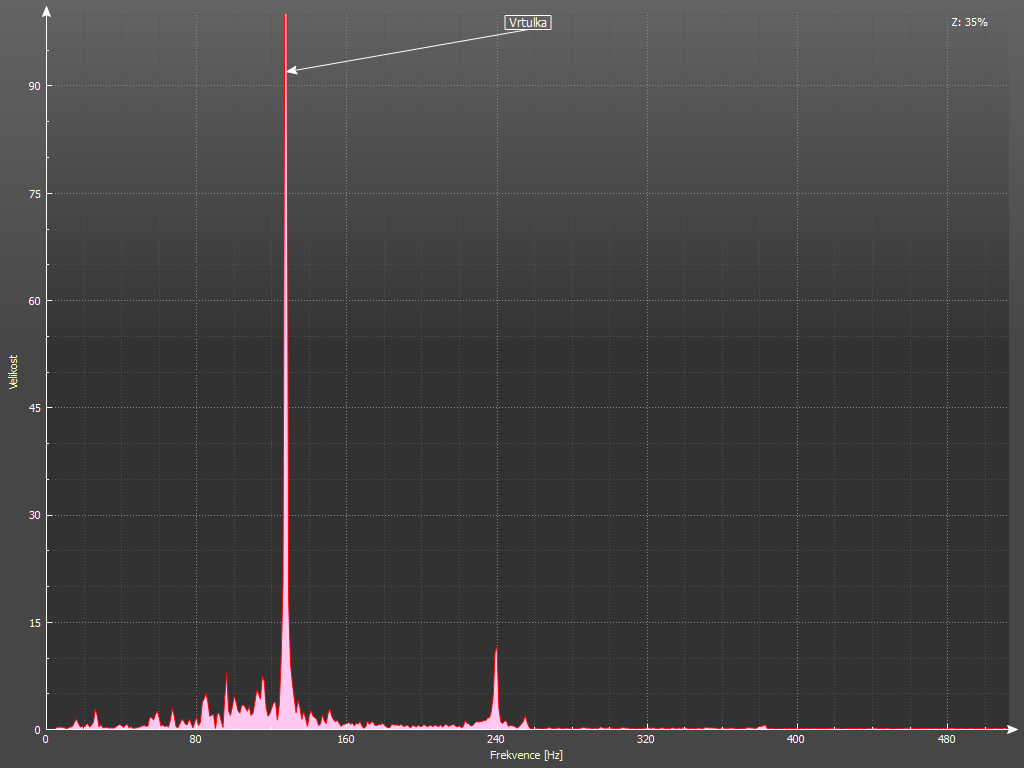Click the 60 tick label on Velikost axis
Viewport: 1024px width, 768px height.
[34, 301]
